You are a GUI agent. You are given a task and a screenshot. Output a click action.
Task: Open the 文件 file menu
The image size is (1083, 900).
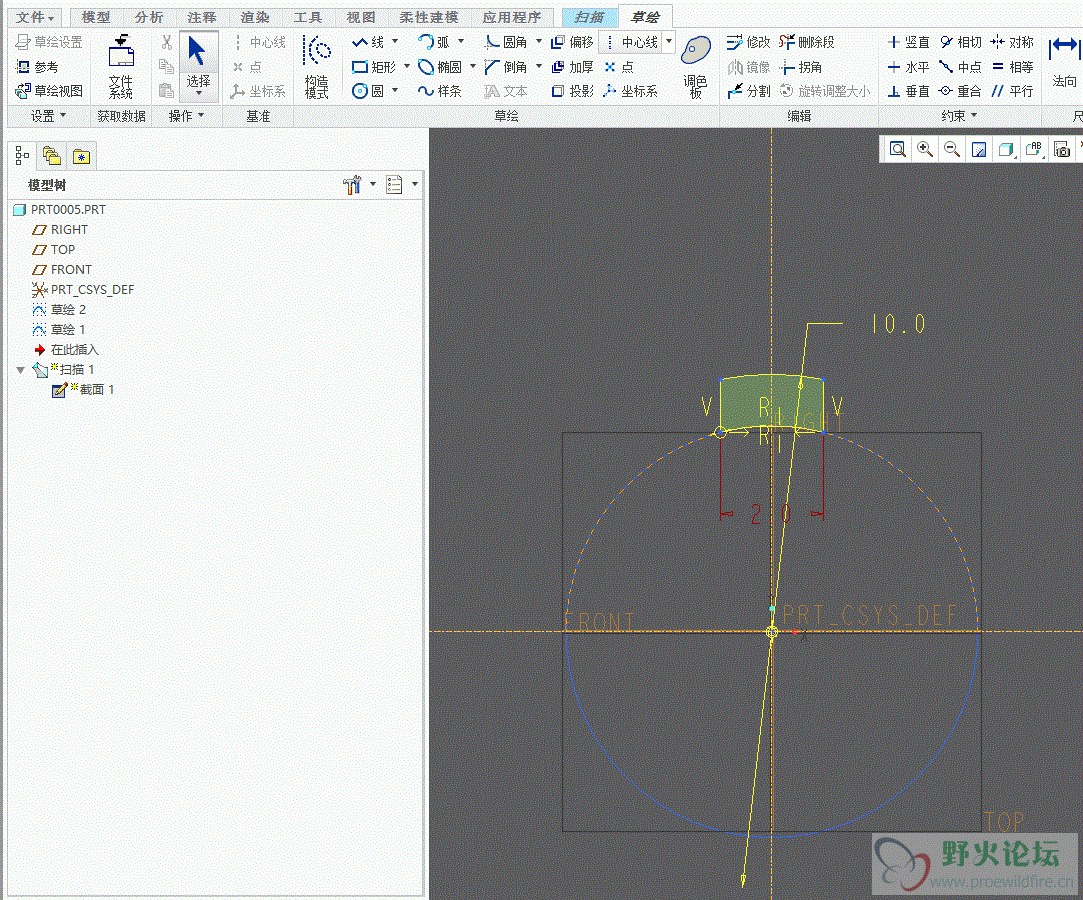(x=35, y=17)
